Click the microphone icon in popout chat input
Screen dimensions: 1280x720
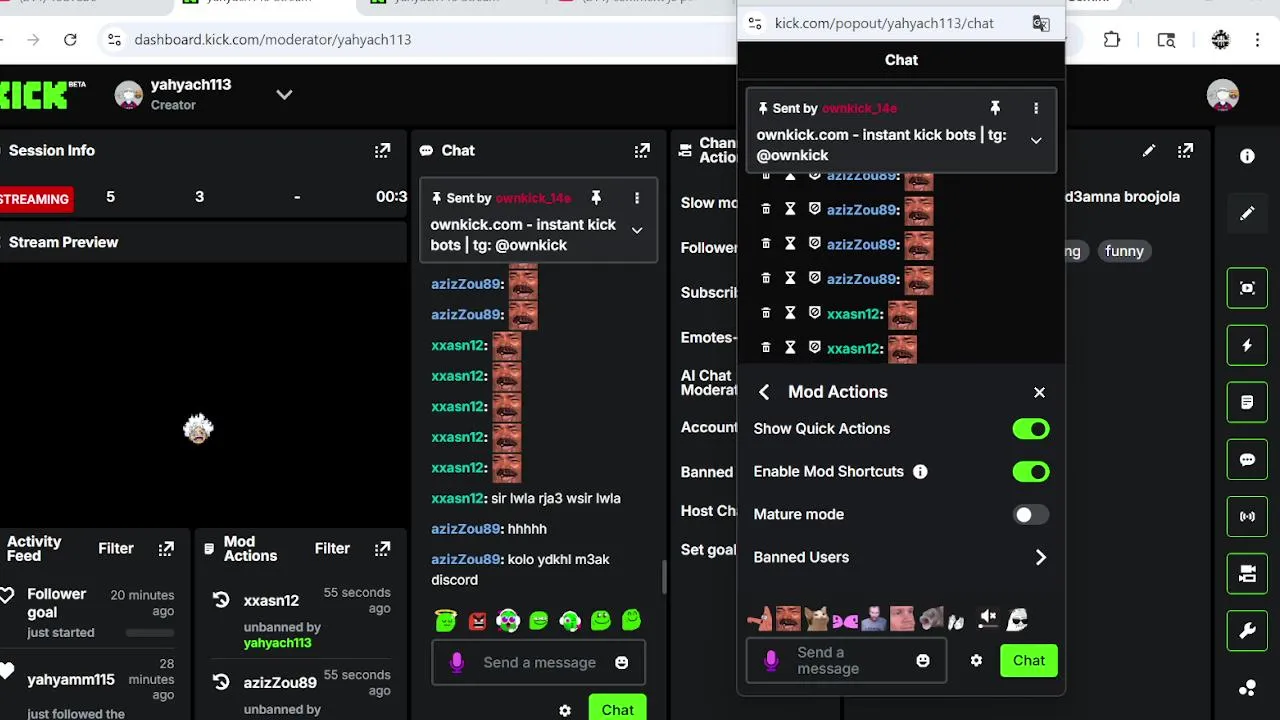point(771,660)
